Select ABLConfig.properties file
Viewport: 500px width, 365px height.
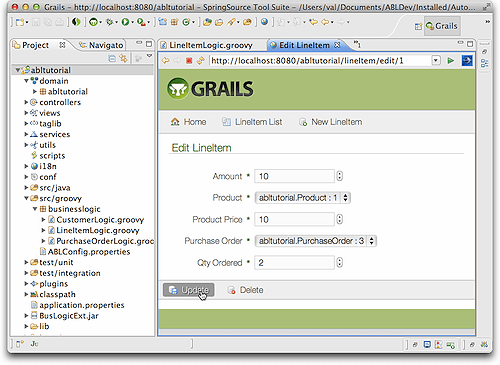coord(89,252)
